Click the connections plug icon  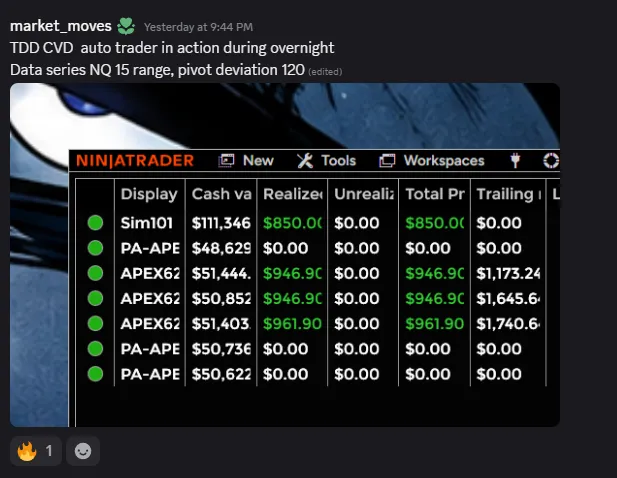click(x=515, y=161)
